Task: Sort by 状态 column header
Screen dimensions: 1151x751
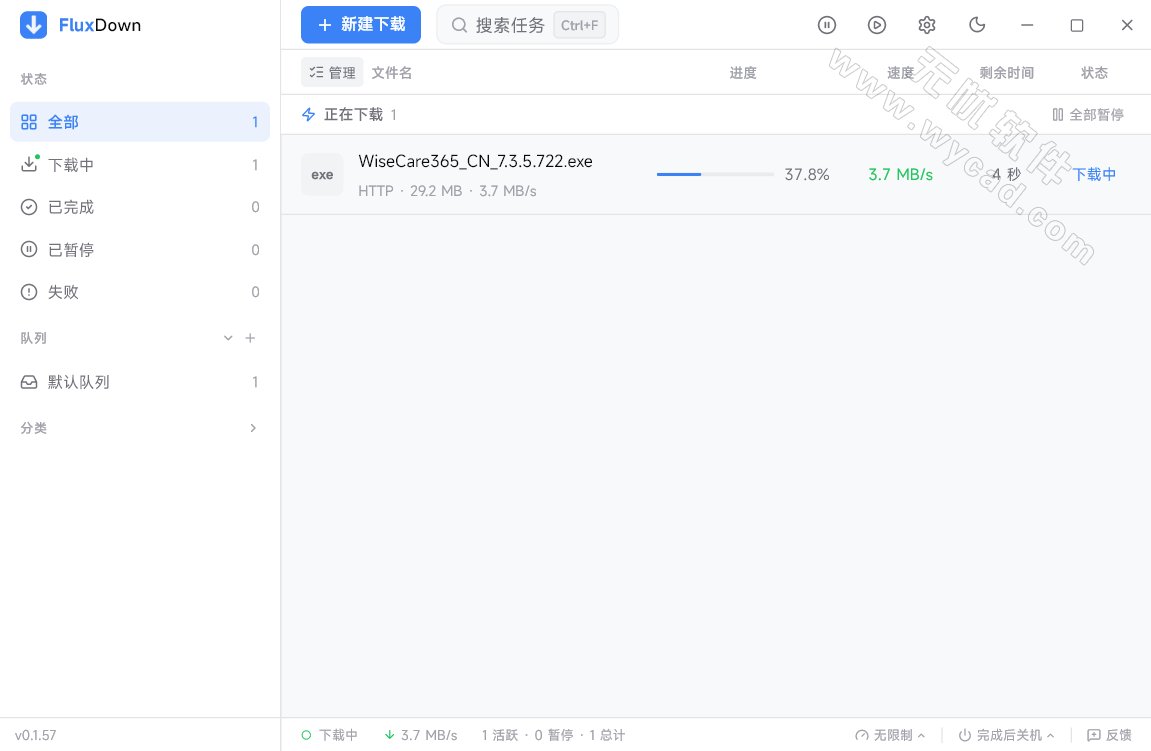Action: click(1094, 73)
